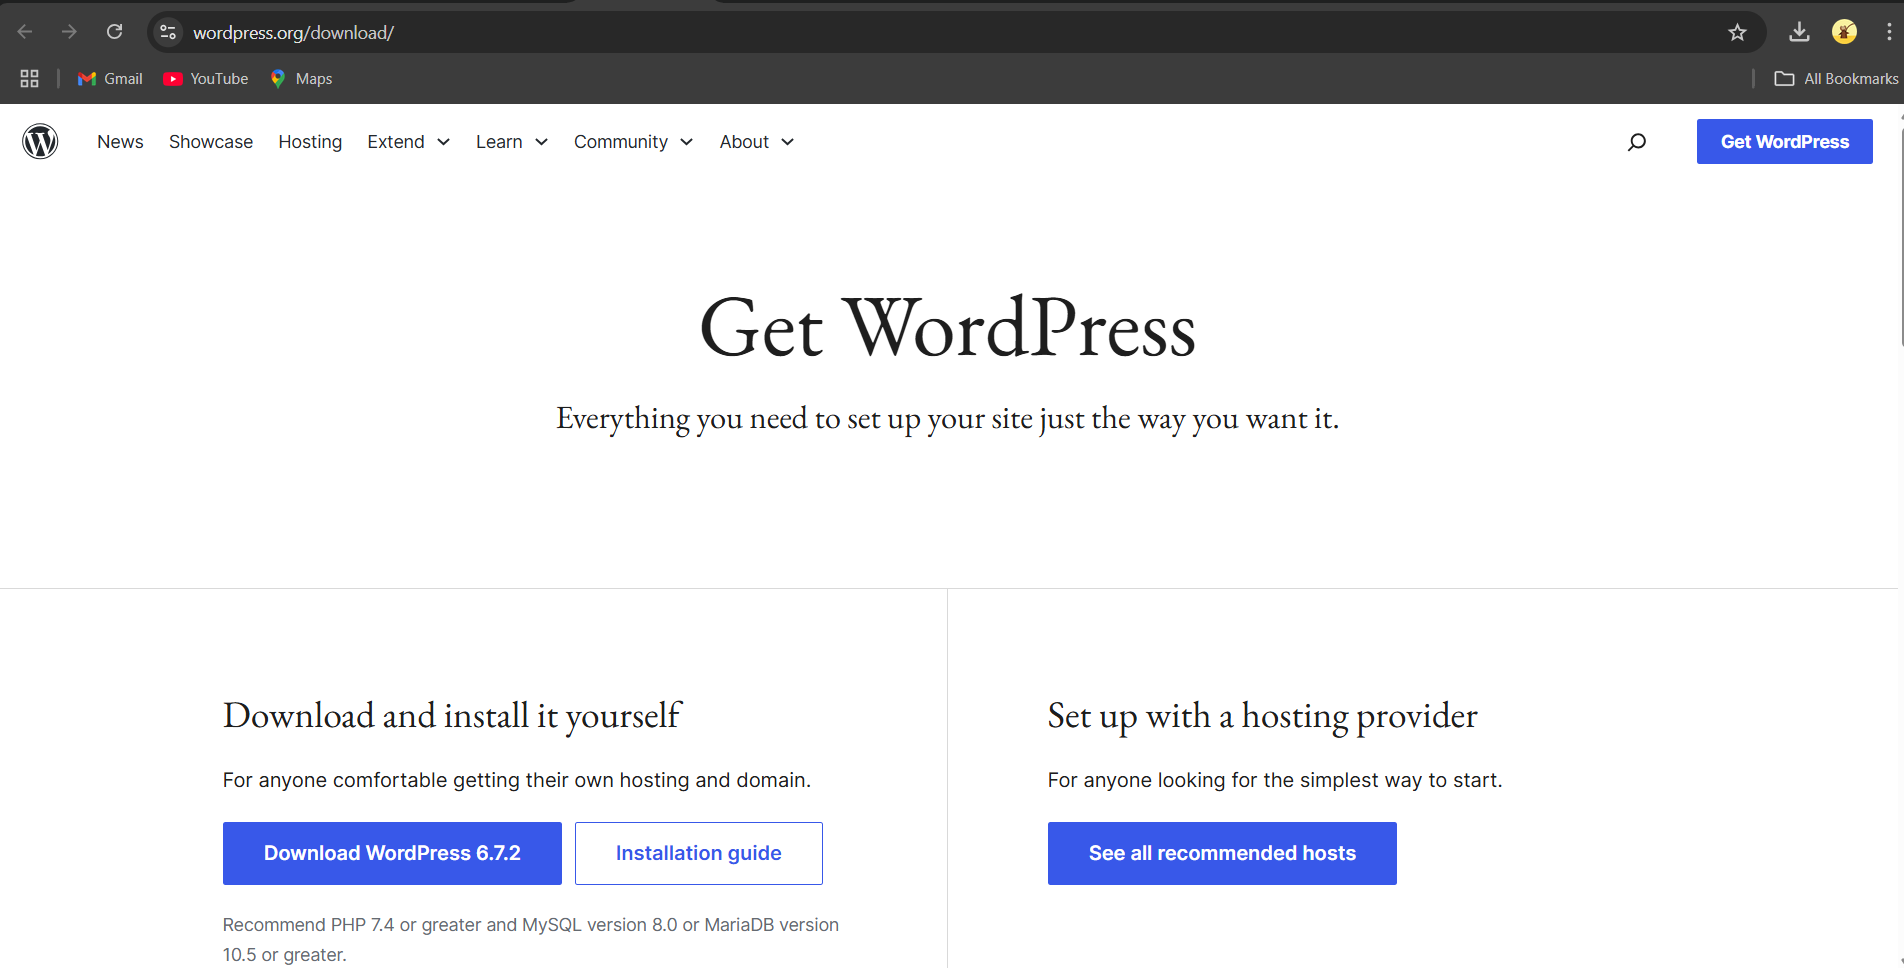Expand the Extend menu
1904x968 pixels.
click(x=408, y=142)
